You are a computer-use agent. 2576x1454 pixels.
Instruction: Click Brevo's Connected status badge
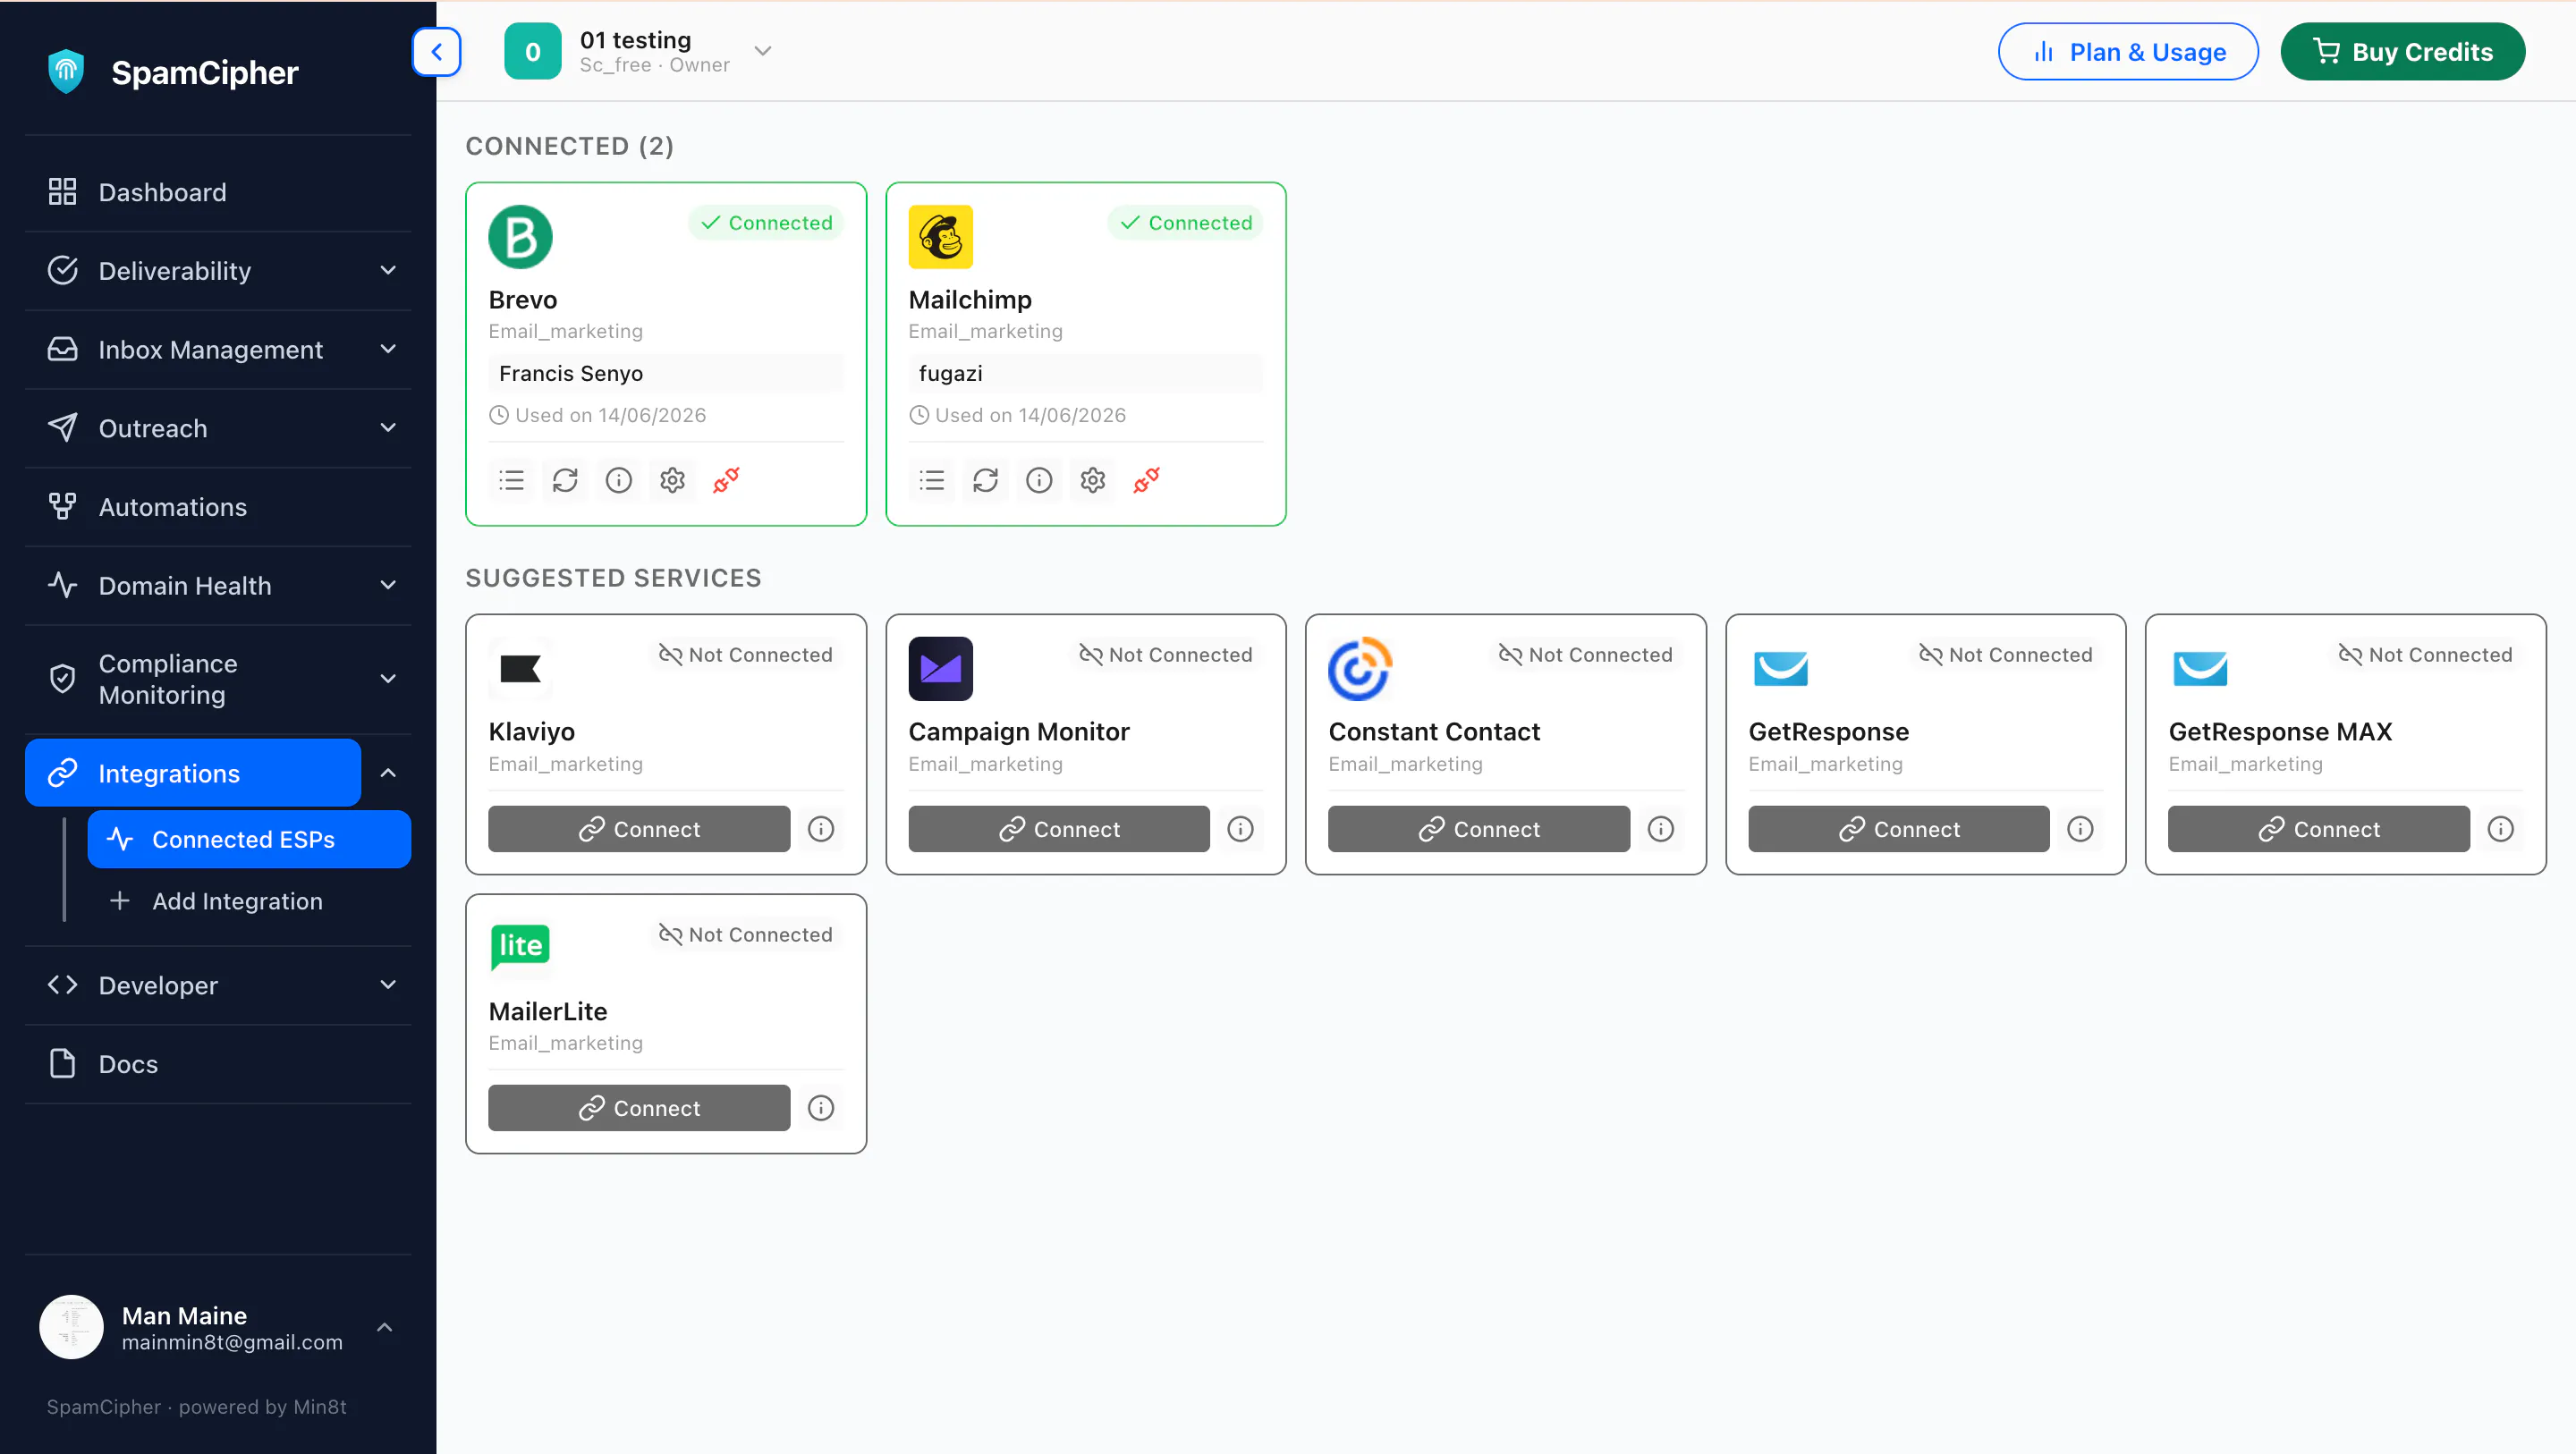(766, 223)
